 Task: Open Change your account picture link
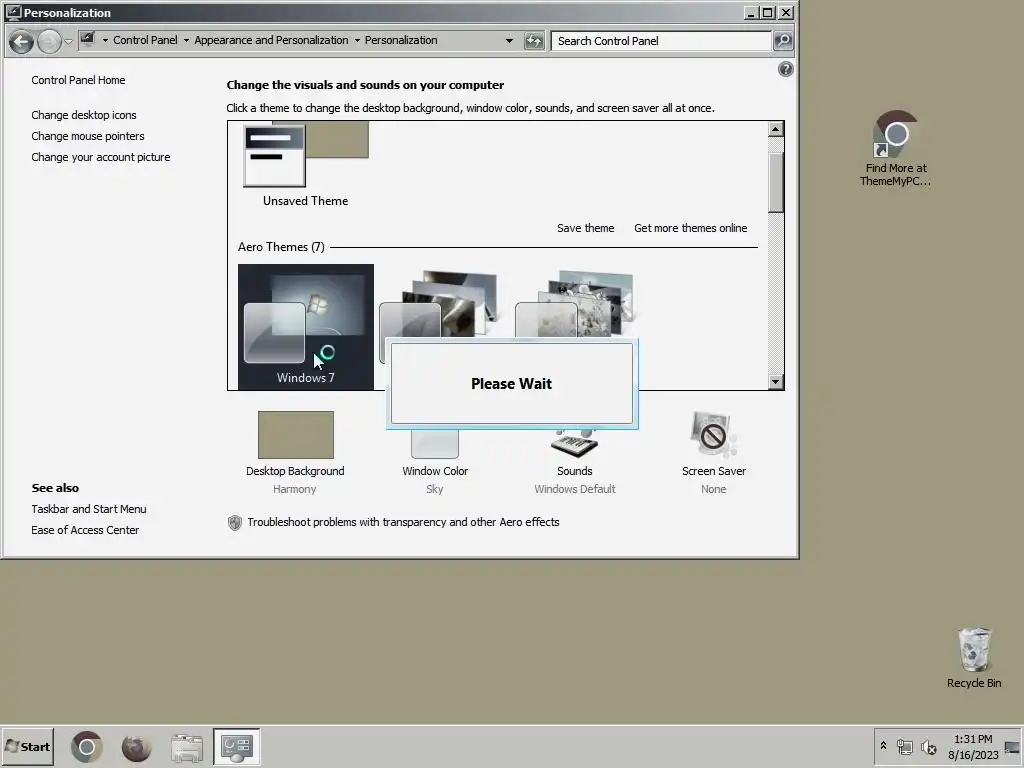pos(101,157)
